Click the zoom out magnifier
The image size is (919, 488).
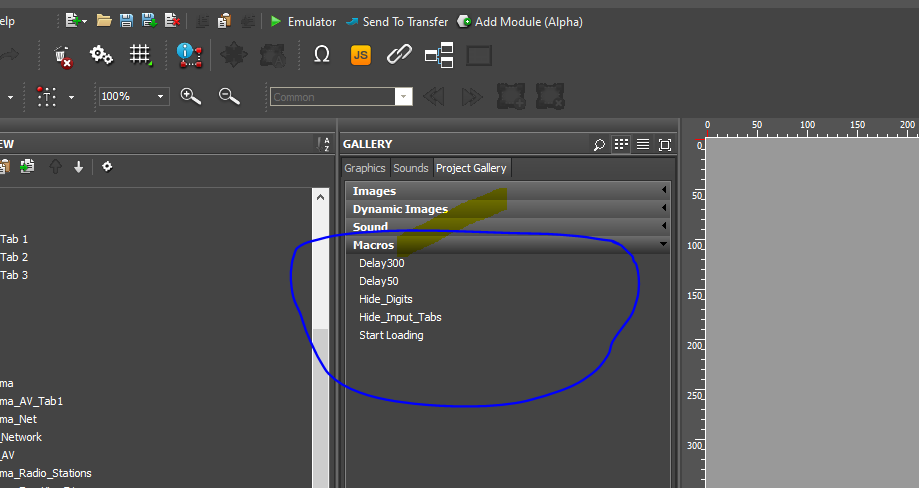(229, 96)
